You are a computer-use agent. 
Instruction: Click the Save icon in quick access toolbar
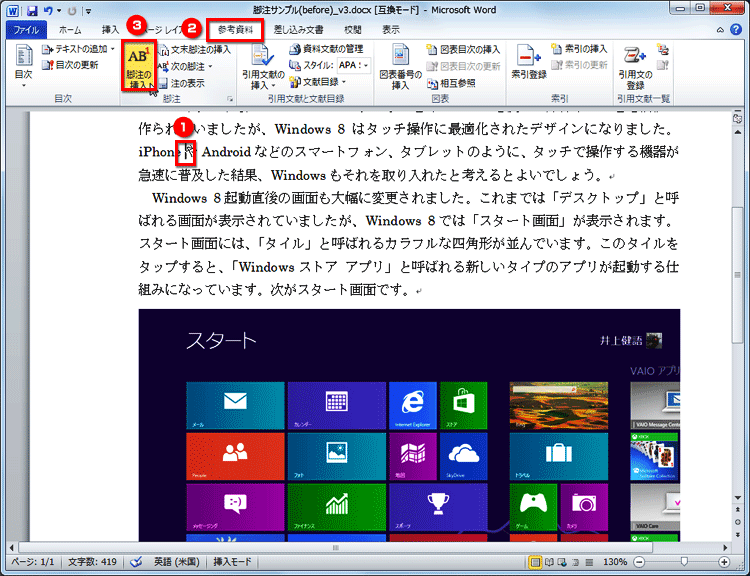pos(32,10)
